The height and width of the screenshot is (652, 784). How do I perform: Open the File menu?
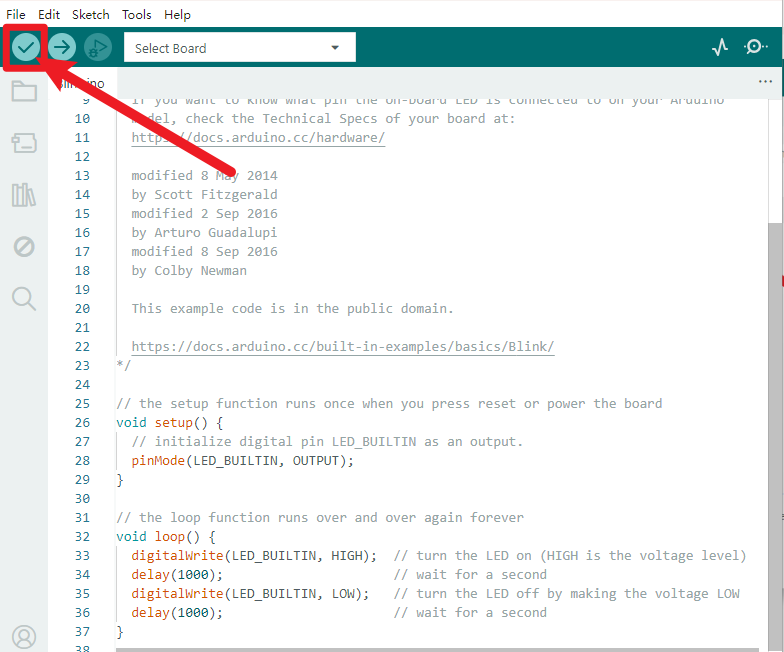pos(16,14)
